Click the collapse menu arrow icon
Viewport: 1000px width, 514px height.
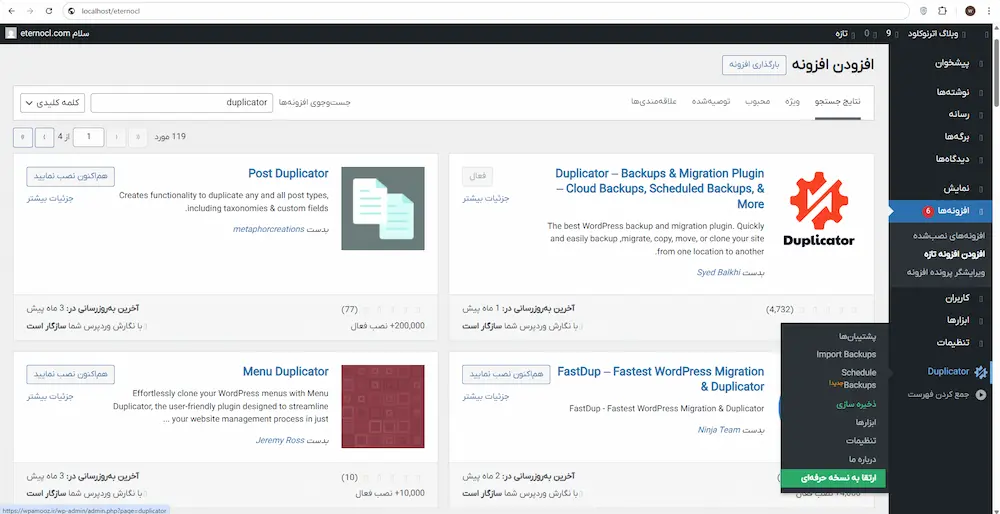click(981, 395)
